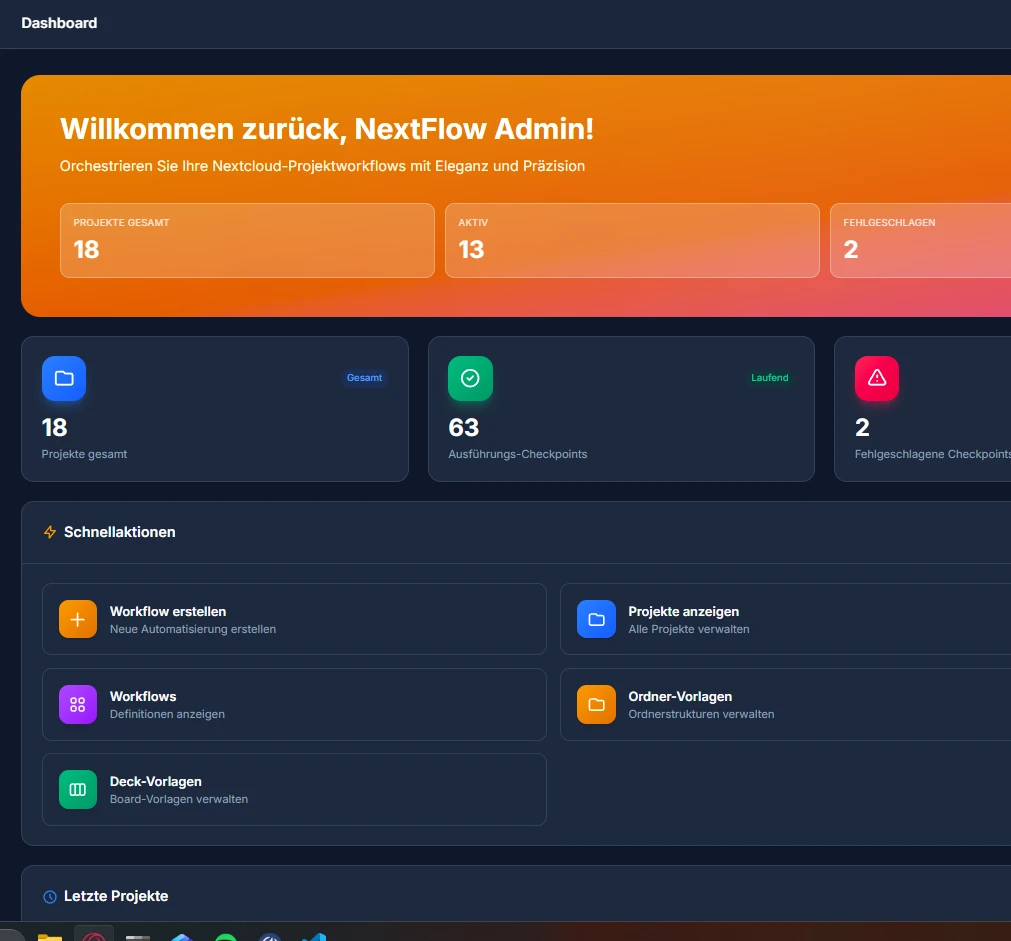Click the lightning icon next to Schnellaktionen
This screenshot has width=1011, height=941.
pos(49,531)
